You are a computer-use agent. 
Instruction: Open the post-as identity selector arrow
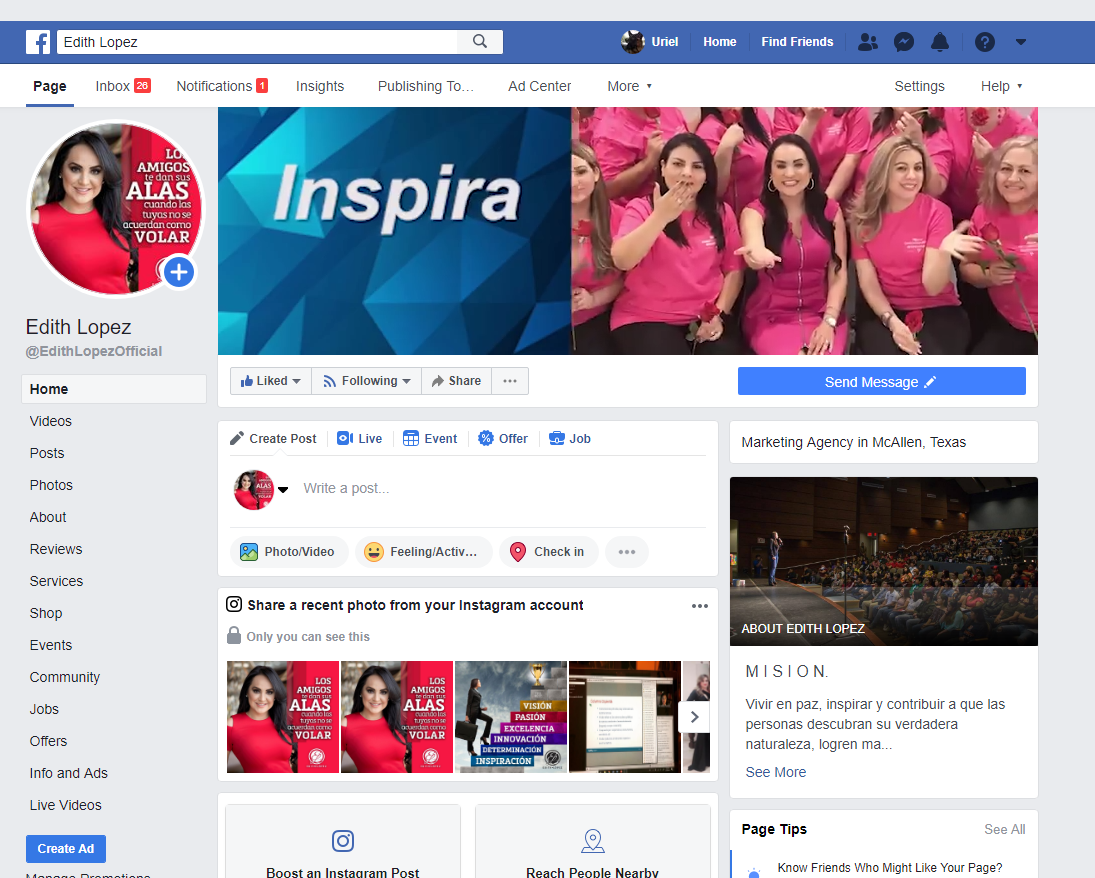pos(283,490)
